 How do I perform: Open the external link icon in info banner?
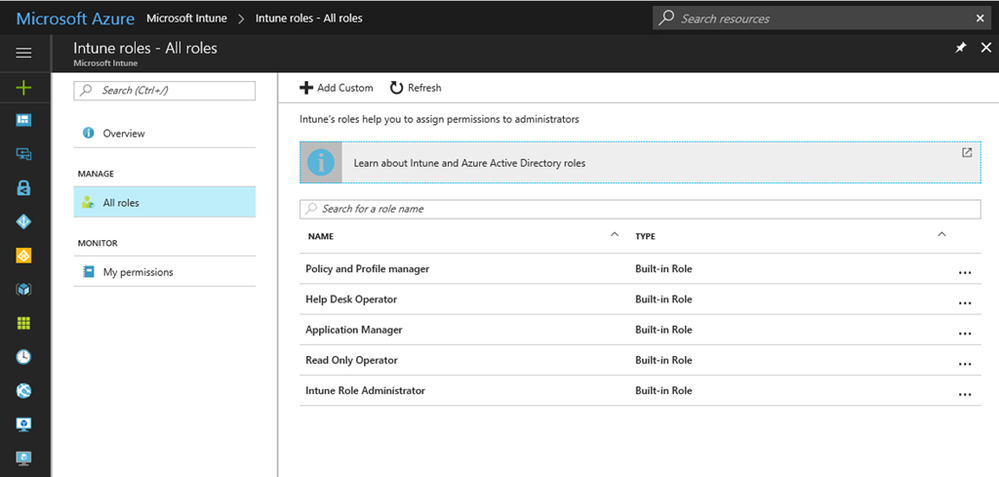click(x=967, y=153)
